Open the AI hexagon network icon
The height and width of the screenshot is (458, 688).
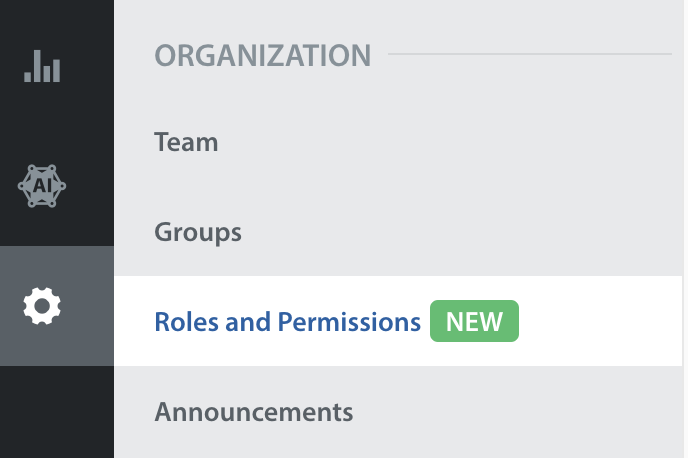(42, 186)
